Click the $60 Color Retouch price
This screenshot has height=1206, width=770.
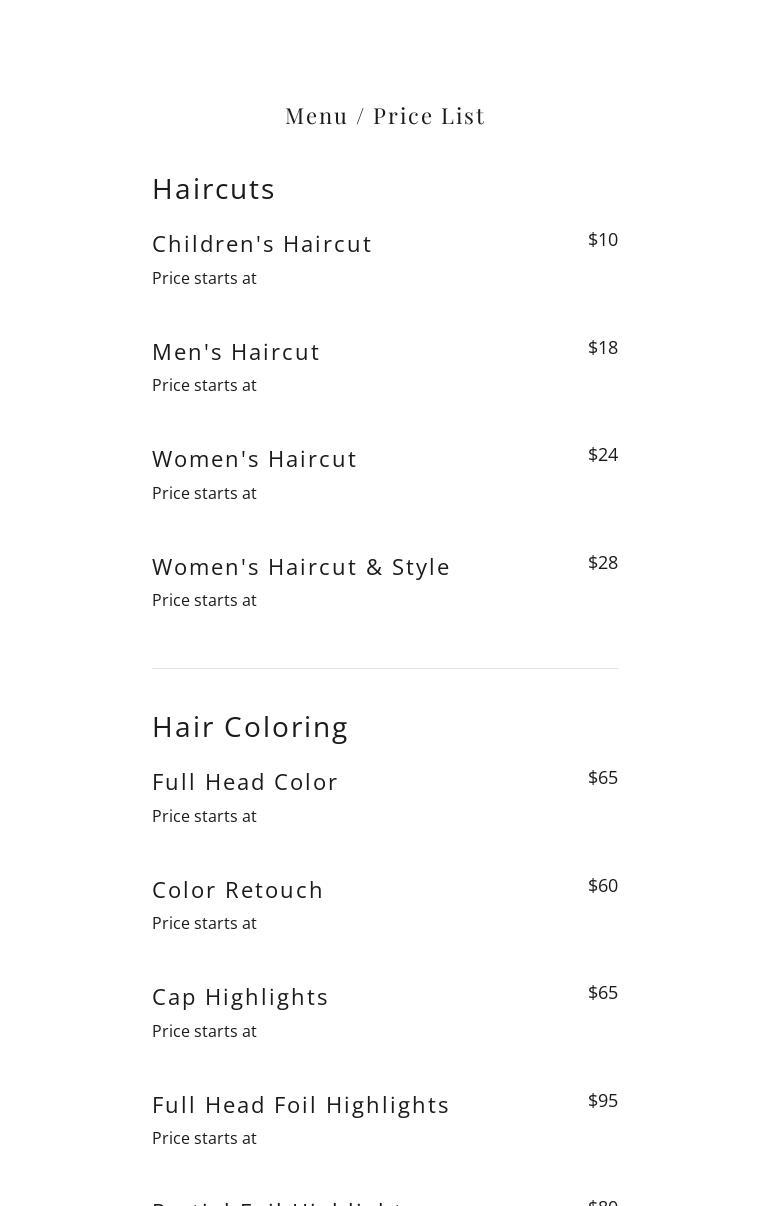(603, 886)
